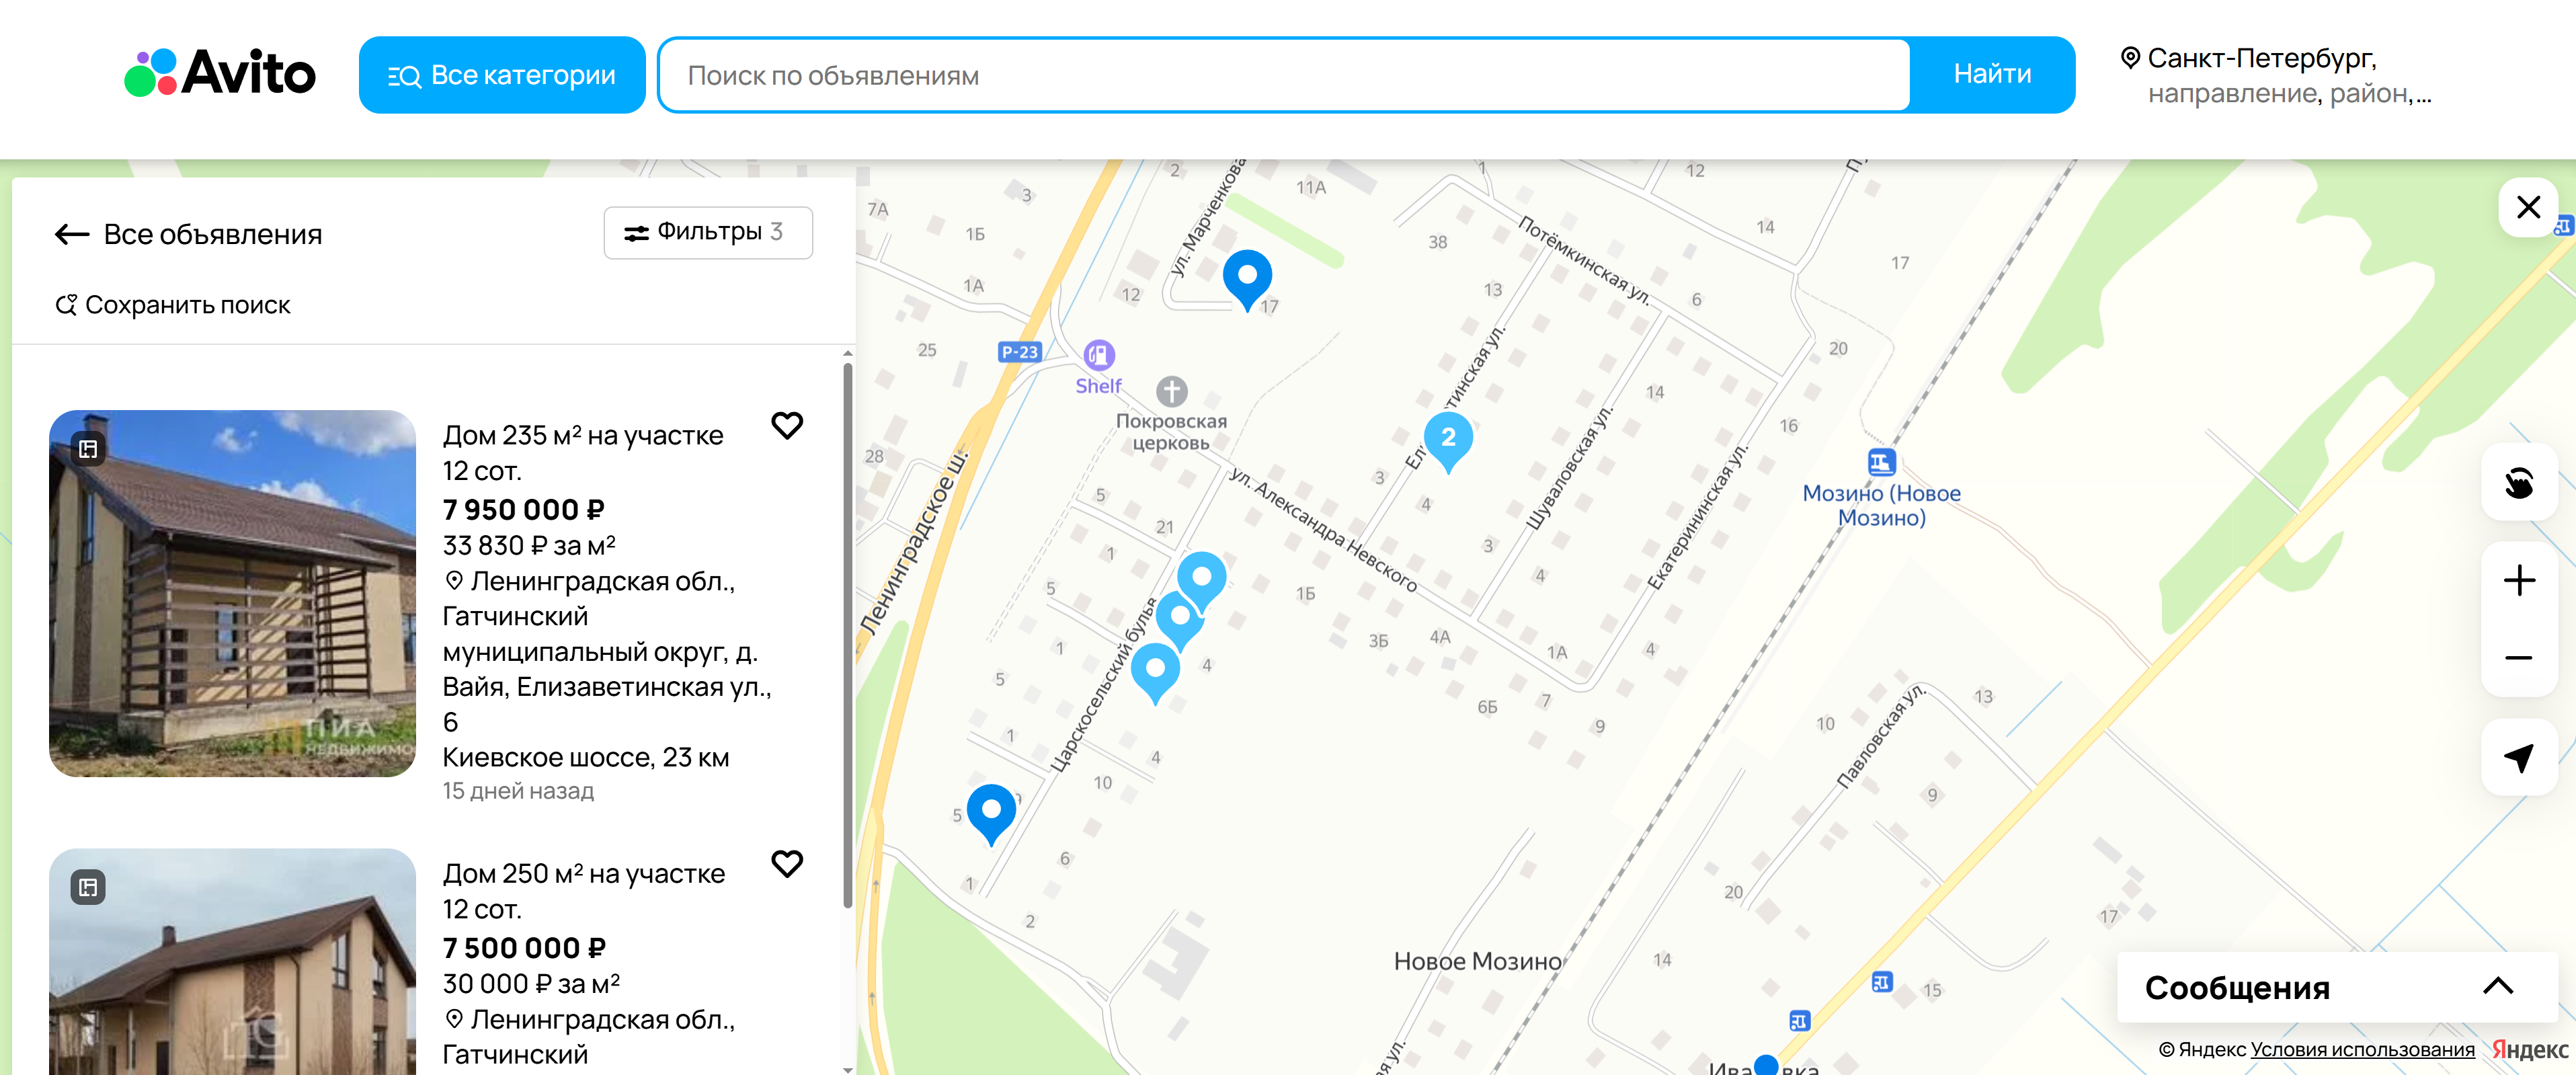Favorite the 235 м² house listing

(x=787, y=426)
